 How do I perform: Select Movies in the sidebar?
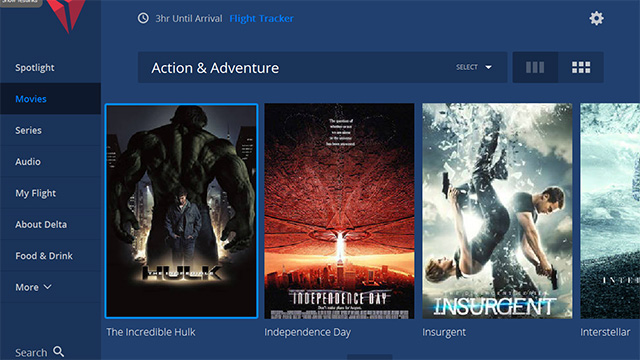(31, 99)
